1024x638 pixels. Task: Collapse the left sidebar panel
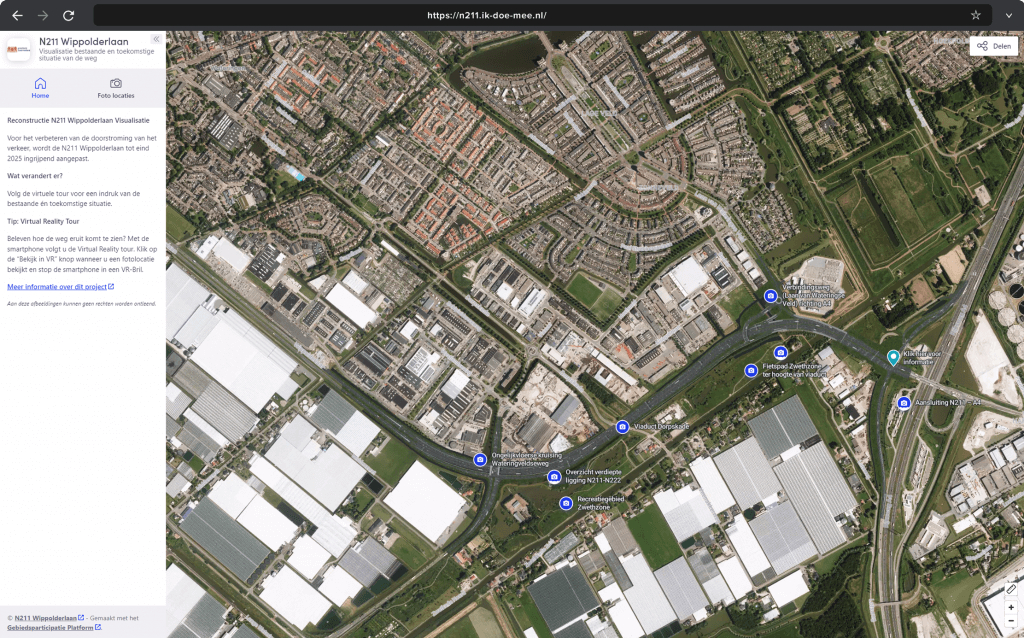click(x=156, y=39)
